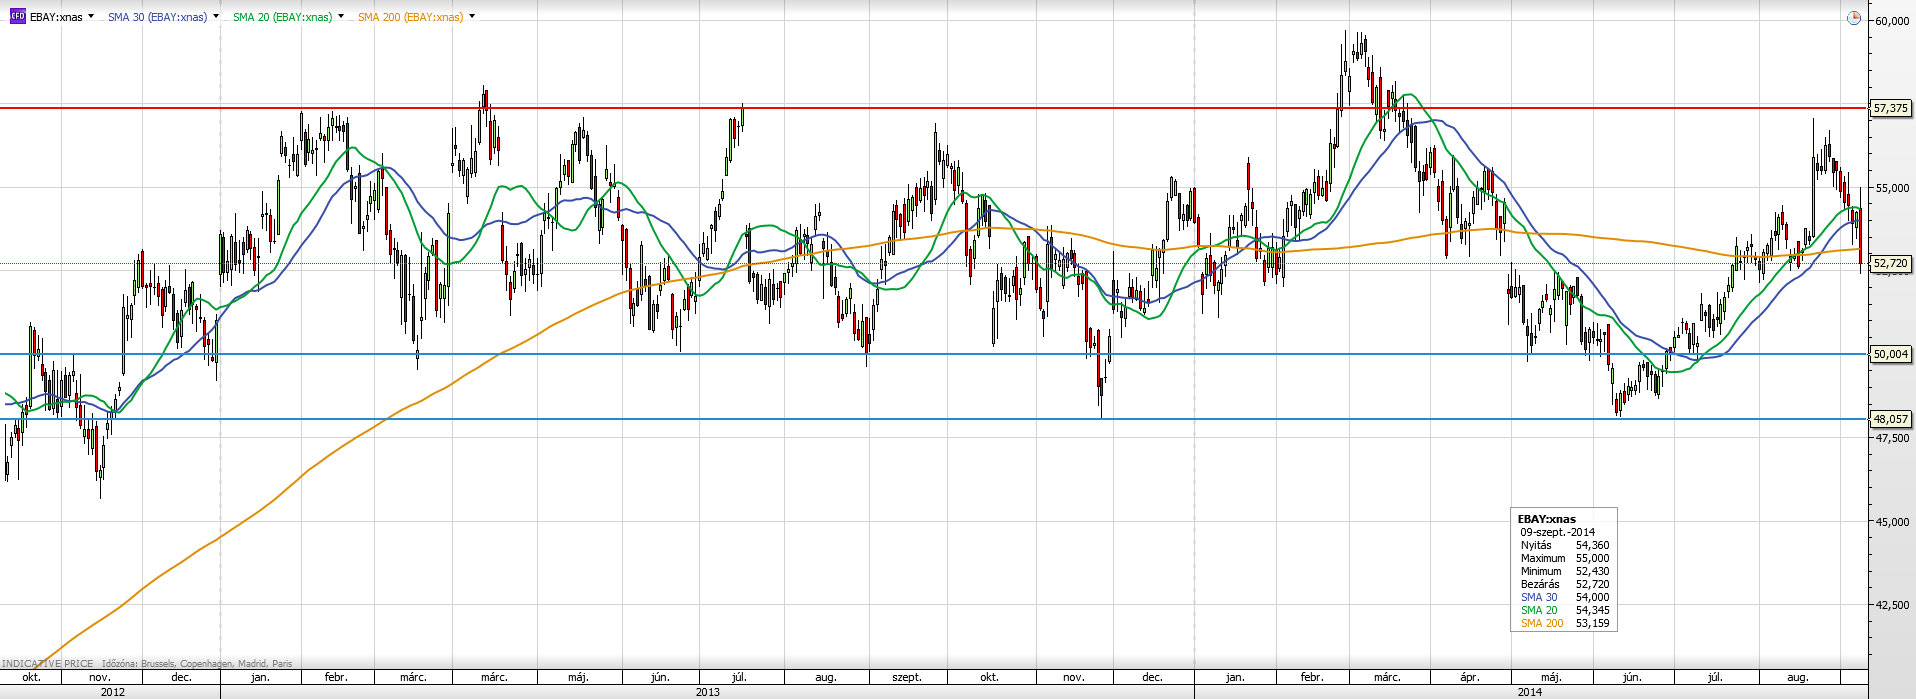Screen dimensions: 1916x699
Task: Click the Bezárás 52,720 row in info box
Action: click(x=1565, y=584)
